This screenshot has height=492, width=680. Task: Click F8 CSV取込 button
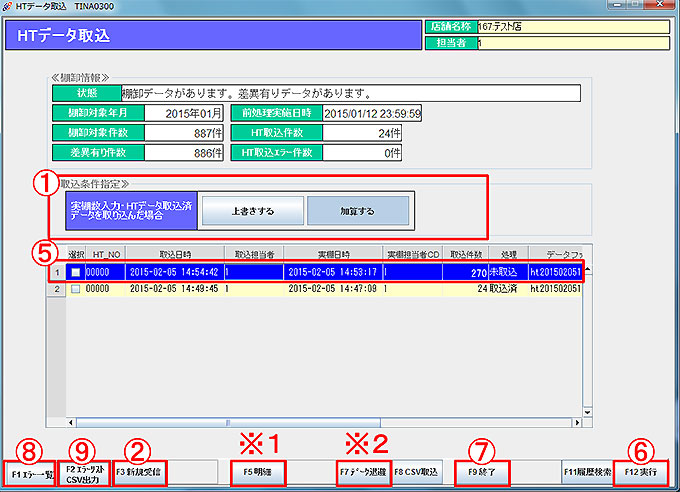pos(416,470)
